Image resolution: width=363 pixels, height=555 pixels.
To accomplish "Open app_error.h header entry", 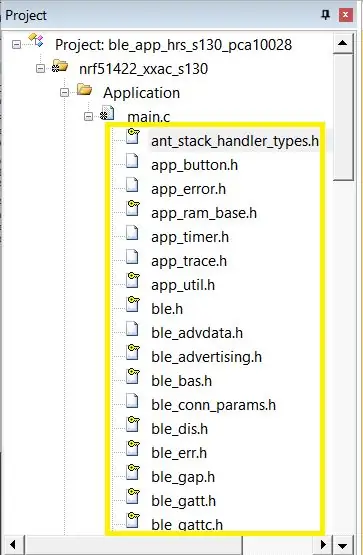I will click(188, 189).
